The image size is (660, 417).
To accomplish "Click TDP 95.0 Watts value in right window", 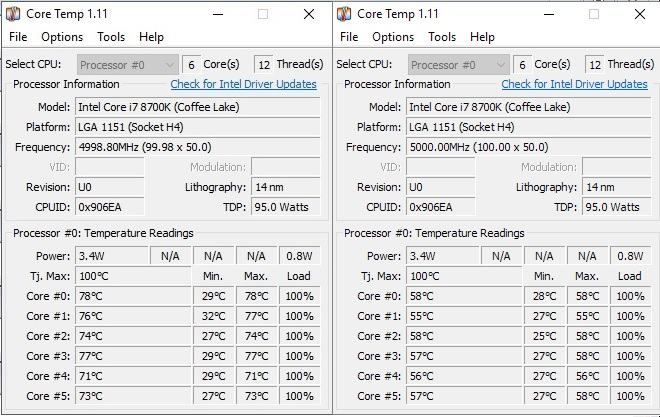I will [617, 207].
